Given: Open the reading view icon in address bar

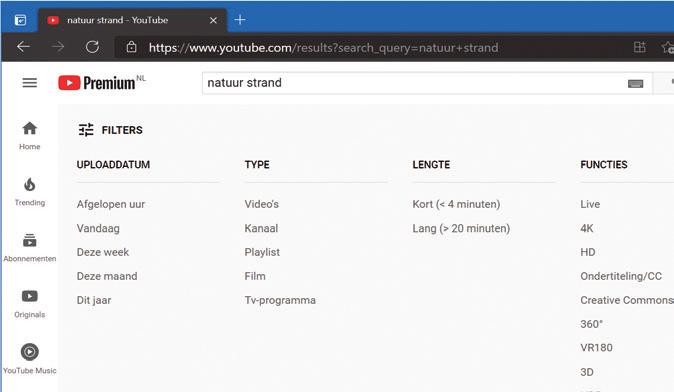Looking at the screenshot, I should [x=640, y=47].
